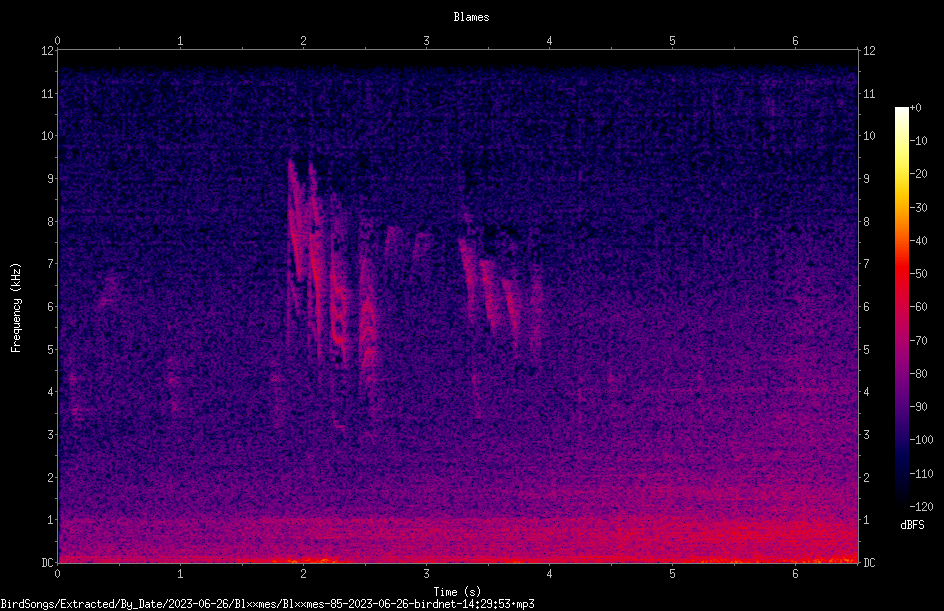The height and width of the screenshot is (611, 944).
Task: Click the '9' label on the left frequency axis
Action: point(51,179)
